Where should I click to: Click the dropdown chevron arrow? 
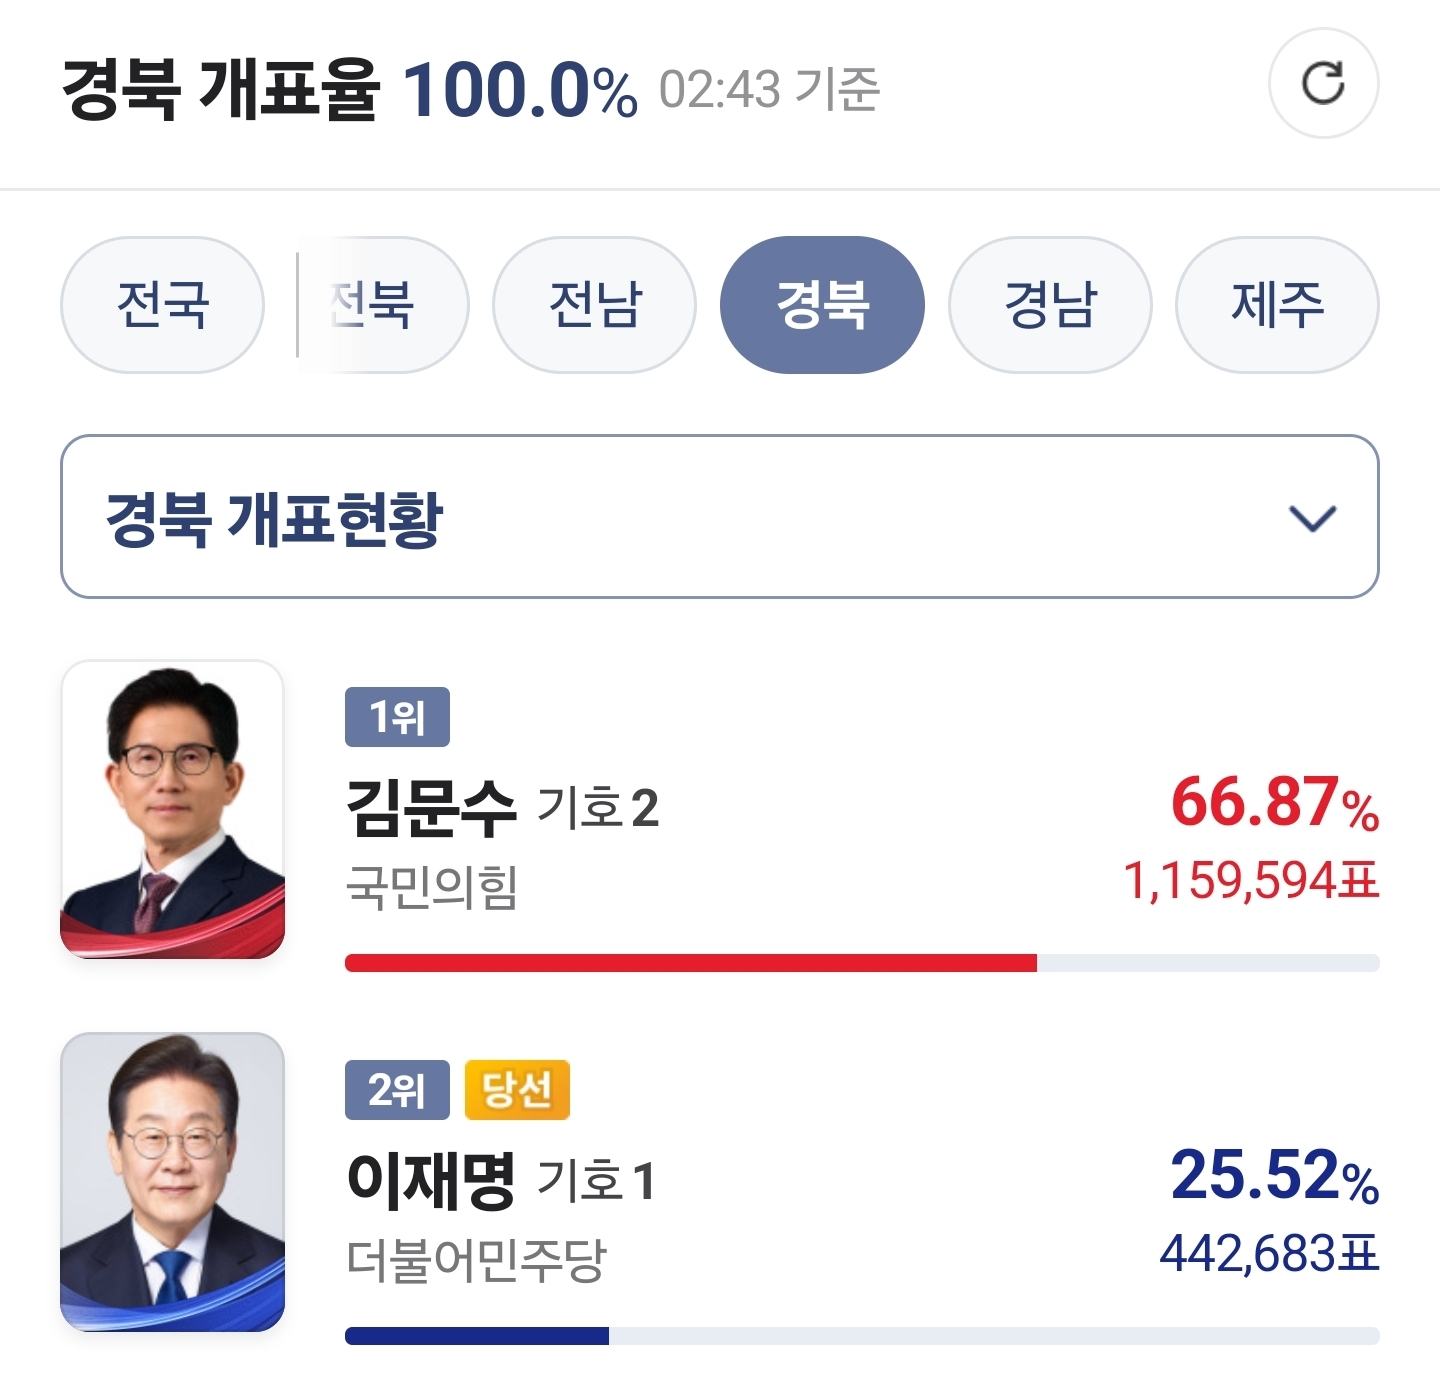coord(1312,518)
